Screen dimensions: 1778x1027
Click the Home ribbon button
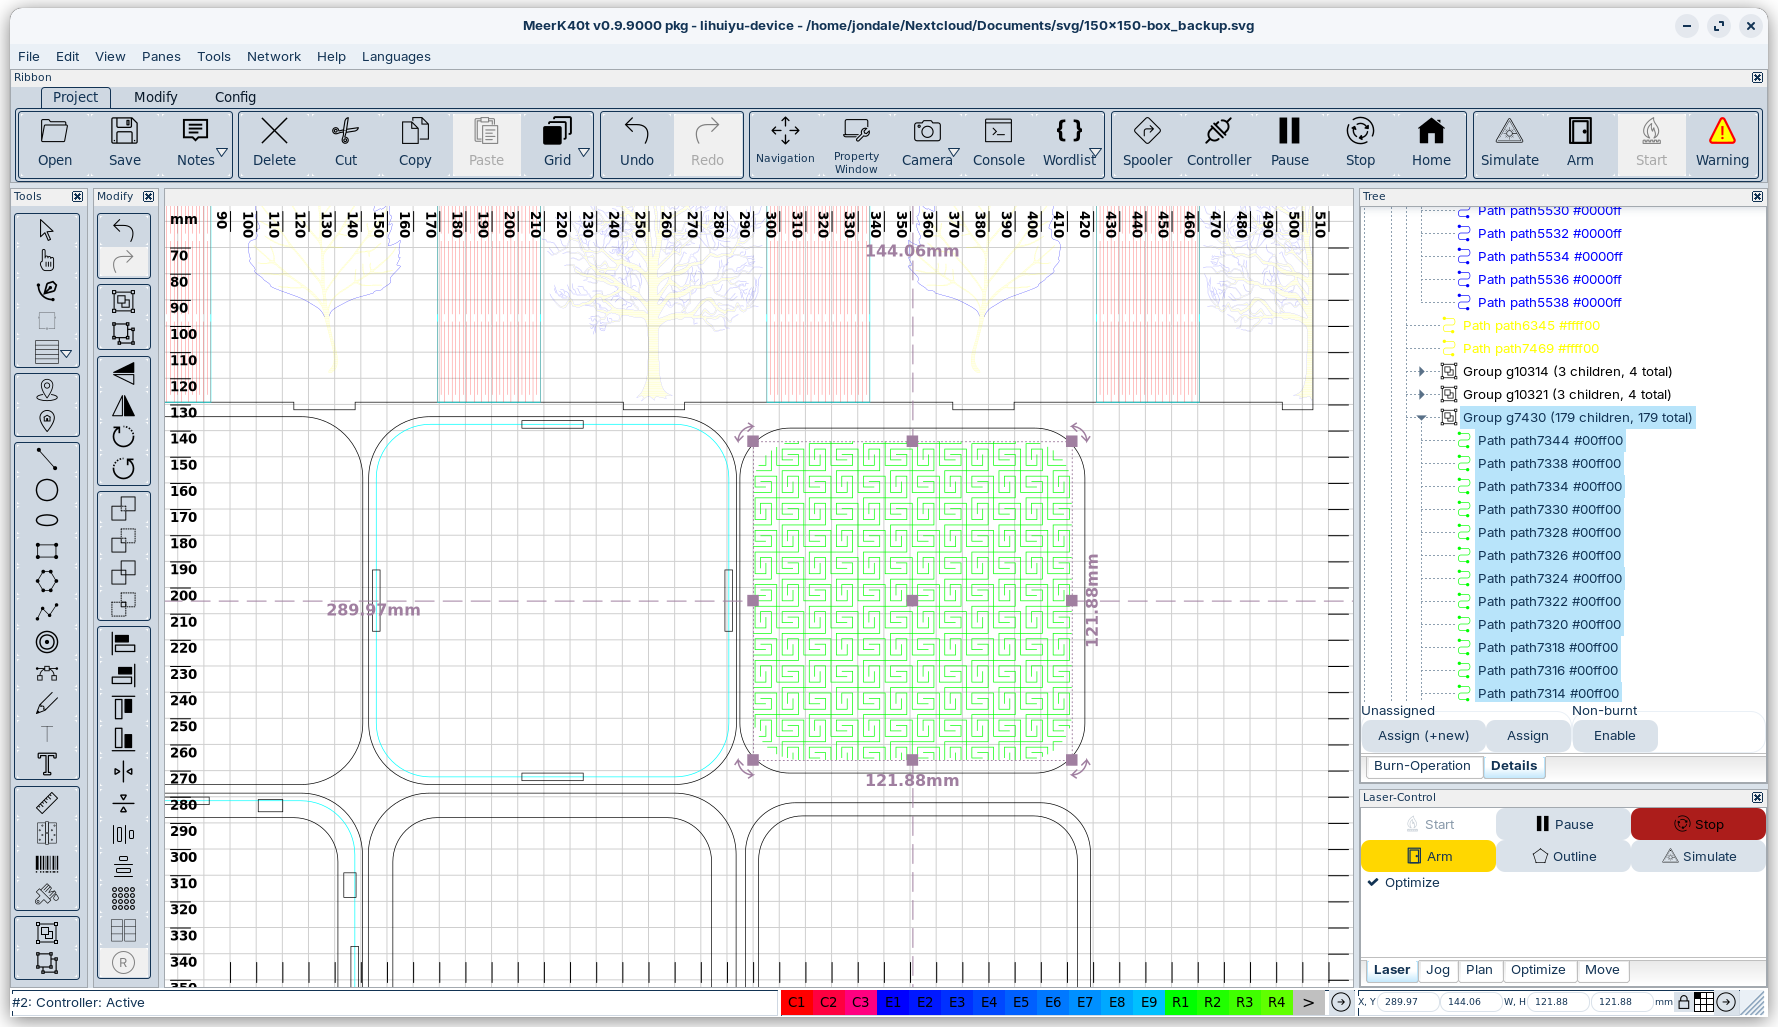[x=1431, y=142]
